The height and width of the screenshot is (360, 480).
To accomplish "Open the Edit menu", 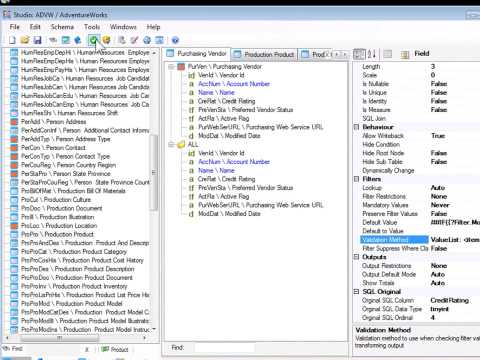I will [35, 27].
